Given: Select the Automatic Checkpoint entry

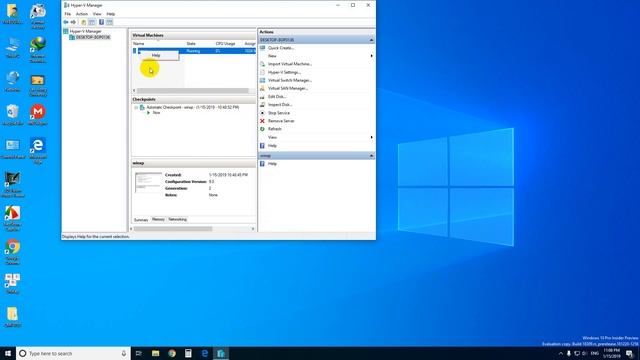Looking at the screenshot, I should [x=193, y=107].
